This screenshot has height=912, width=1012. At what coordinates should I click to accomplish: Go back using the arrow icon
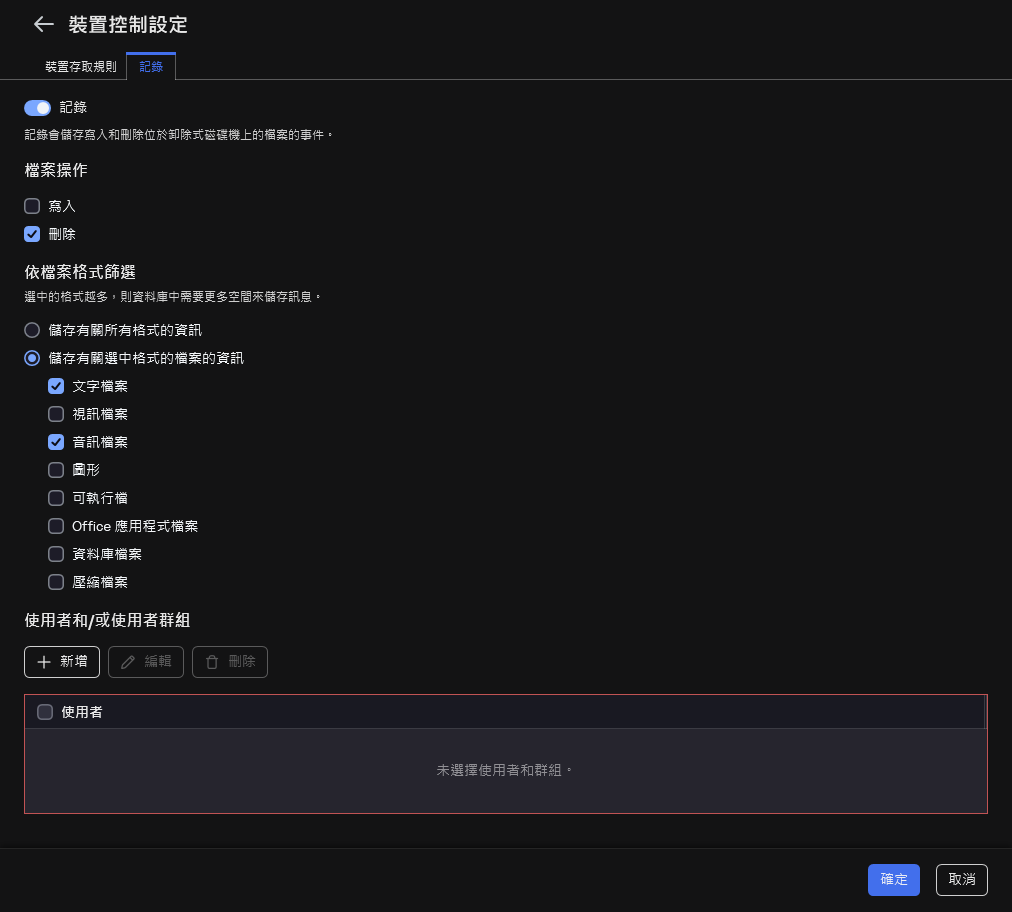(x=43, y=25)
